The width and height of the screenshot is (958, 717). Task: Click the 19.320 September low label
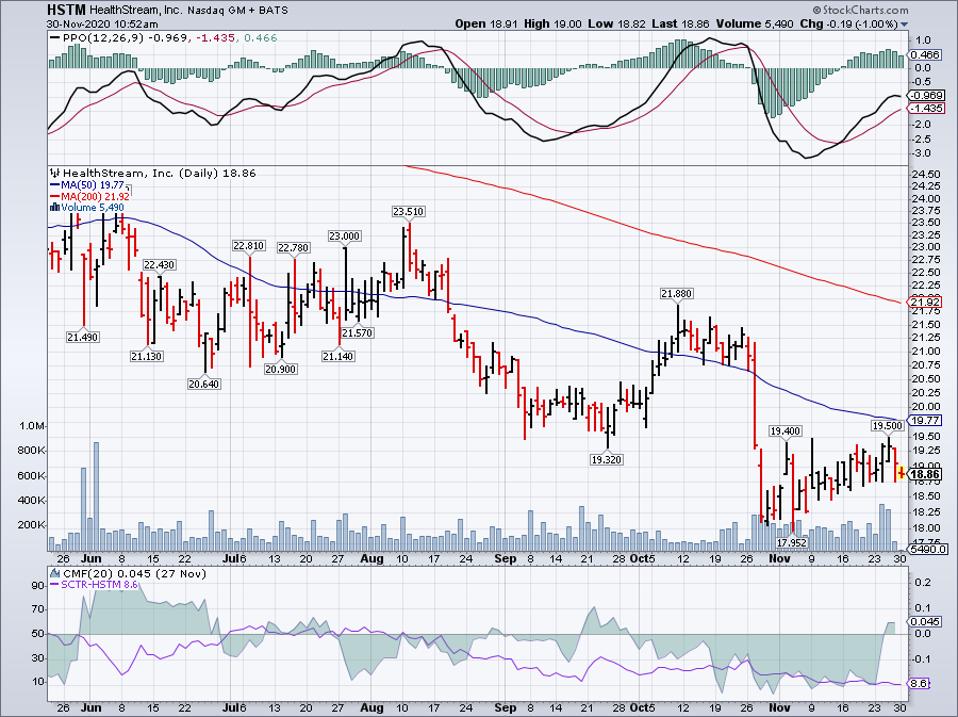[x=607, y=459]
